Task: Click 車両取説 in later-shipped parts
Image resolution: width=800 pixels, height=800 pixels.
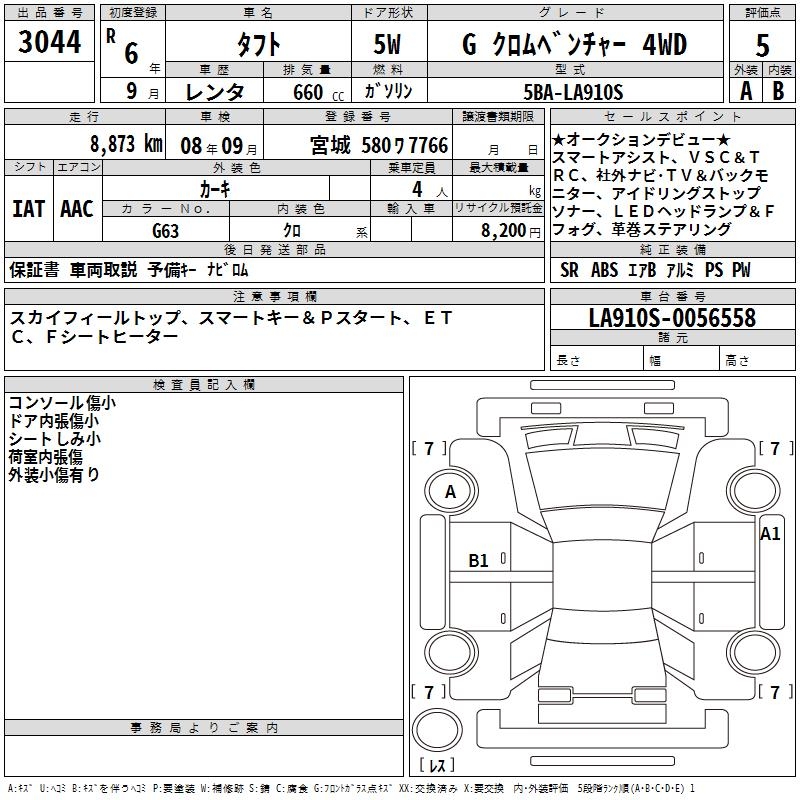Action: point(103,269)
